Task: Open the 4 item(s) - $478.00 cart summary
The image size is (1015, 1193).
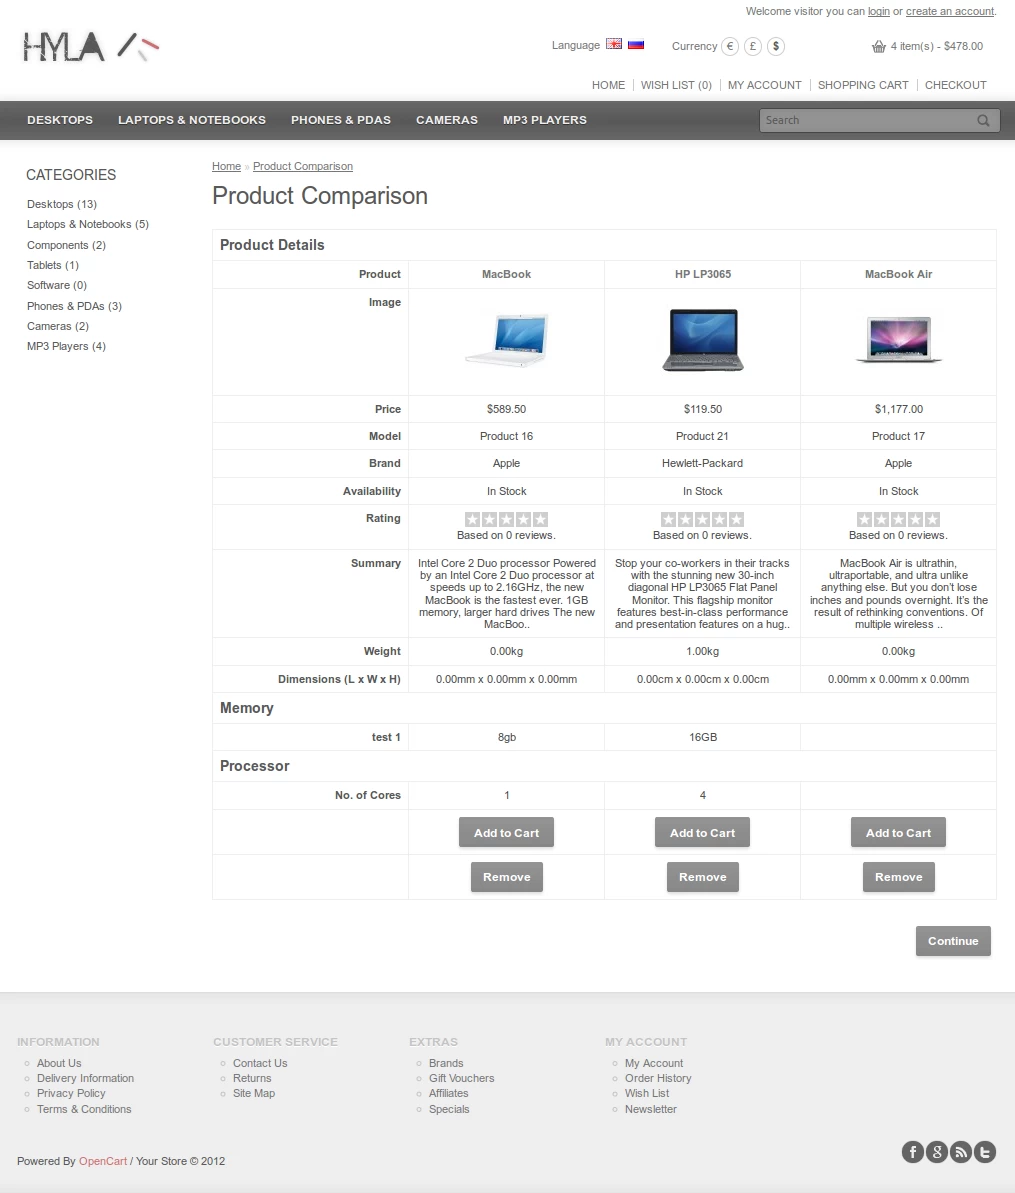Action: point(937,46)
